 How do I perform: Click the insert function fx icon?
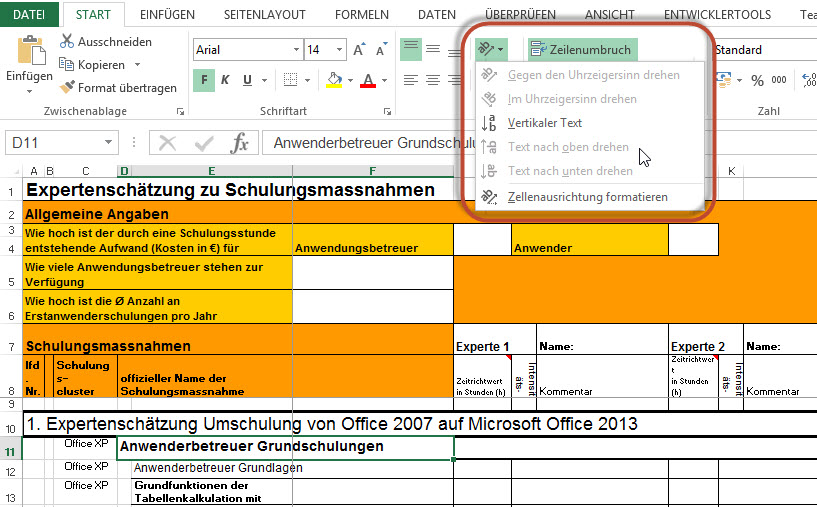[240, 143]
